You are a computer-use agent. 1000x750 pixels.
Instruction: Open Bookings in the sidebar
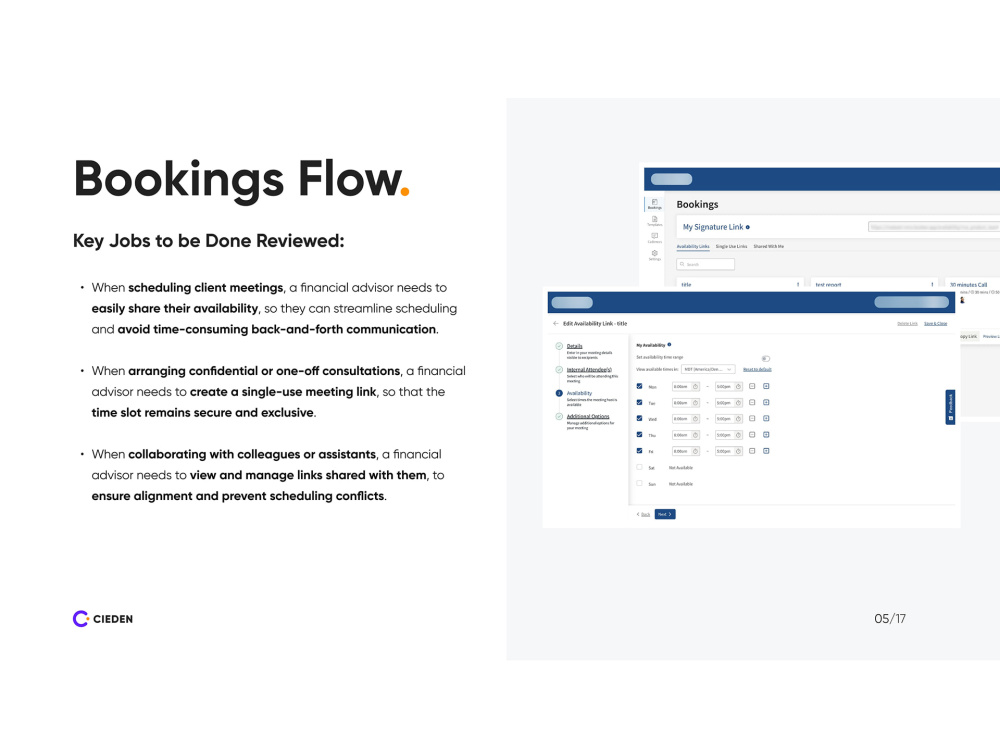(x=654, y=203)
